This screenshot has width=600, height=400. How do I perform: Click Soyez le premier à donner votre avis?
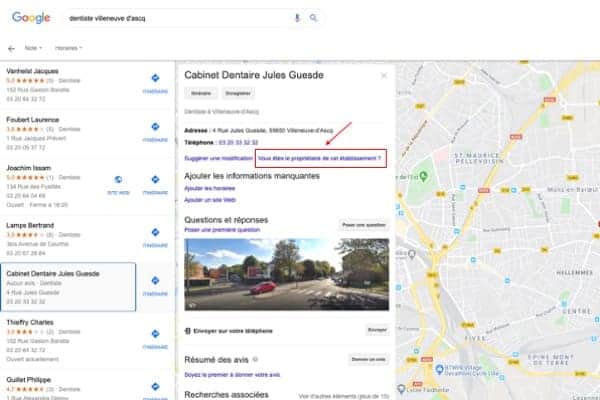point(232,375)
